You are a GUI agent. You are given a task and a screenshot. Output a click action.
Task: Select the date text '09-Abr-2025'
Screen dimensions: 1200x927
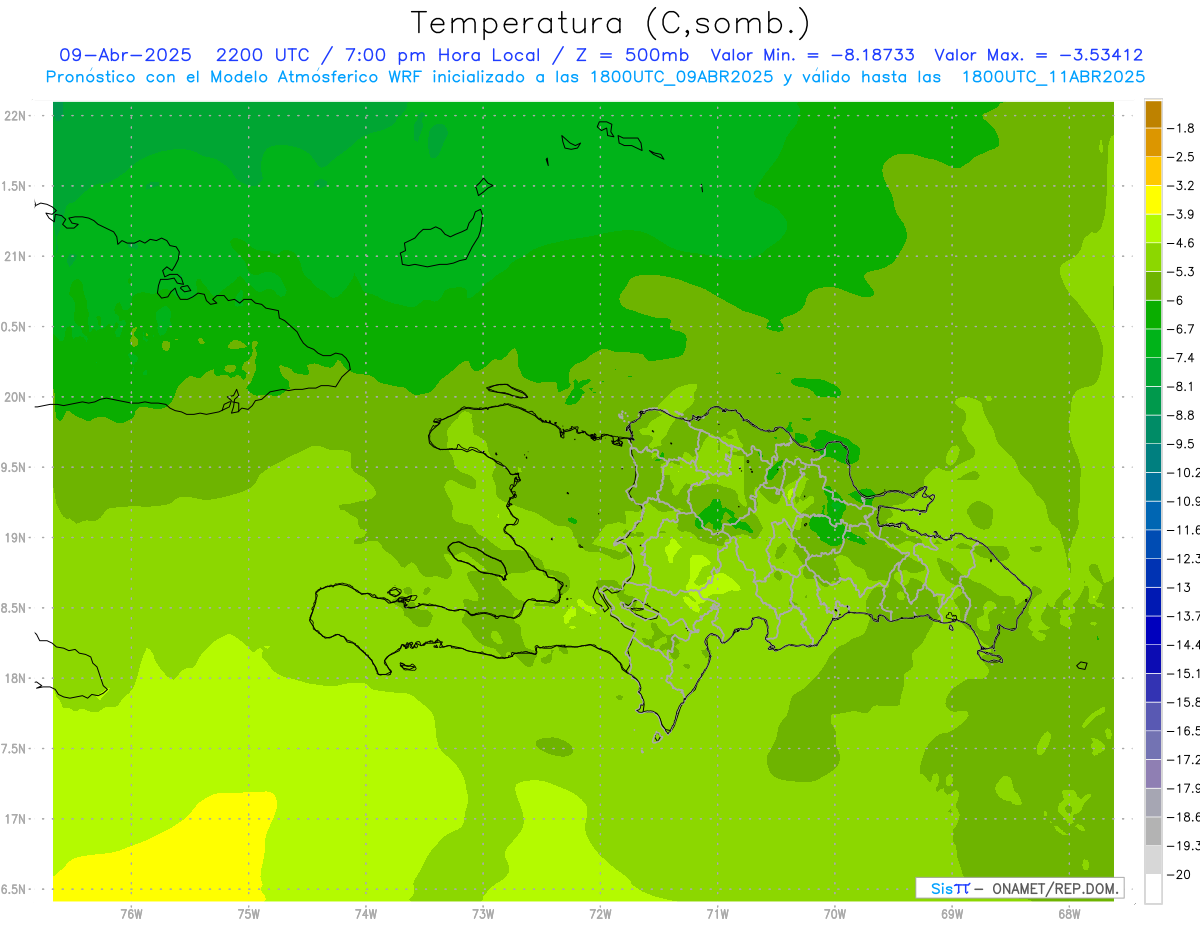click(x=125, y=55)
